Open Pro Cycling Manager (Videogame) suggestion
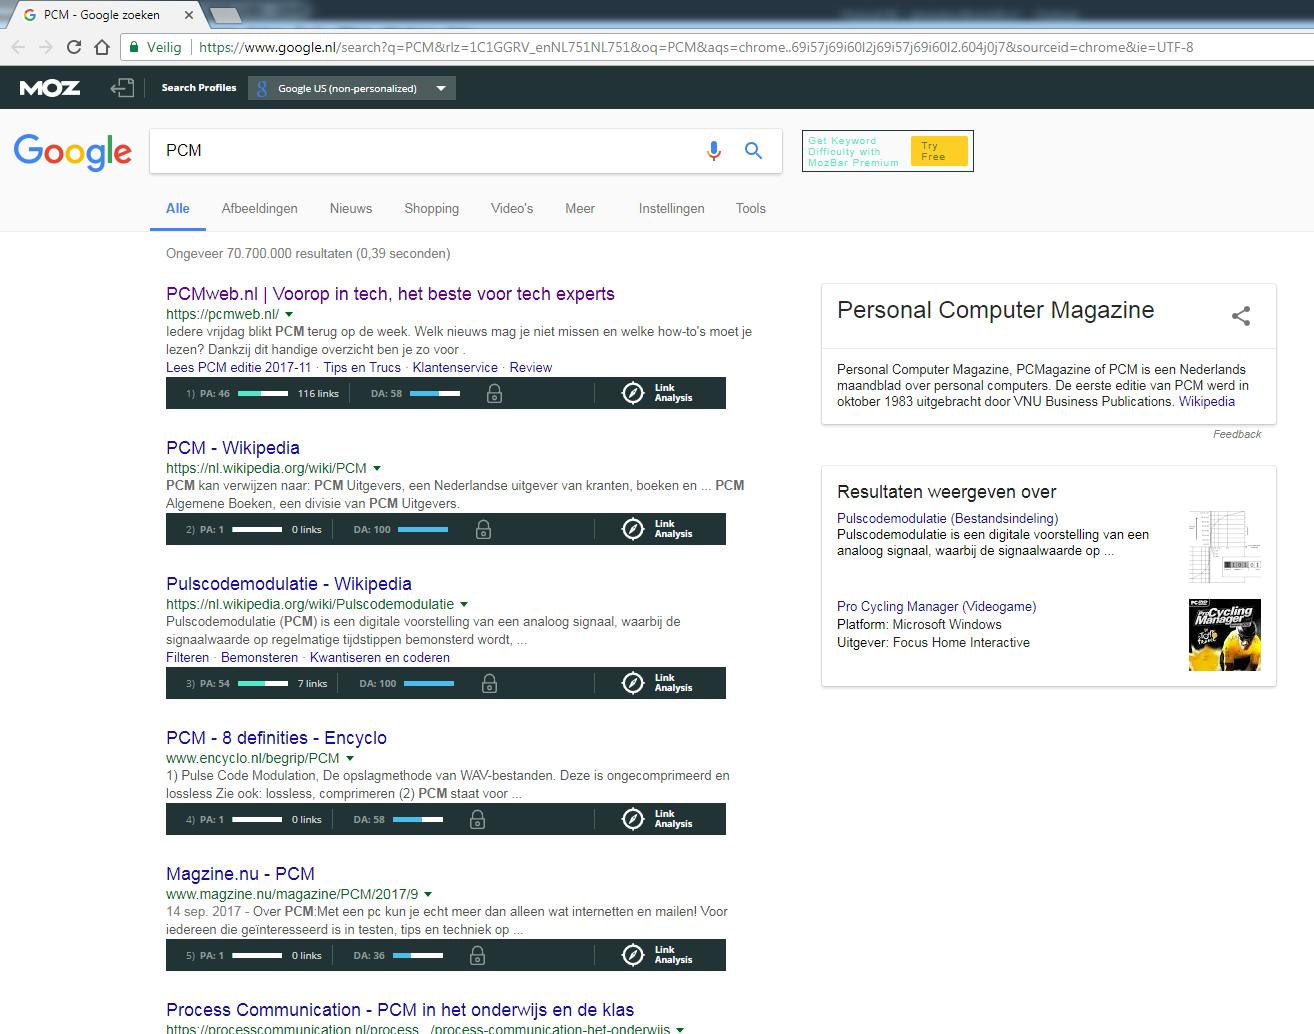The height and width of the screenshot is (1034, 1314). [x=936, y=606]
